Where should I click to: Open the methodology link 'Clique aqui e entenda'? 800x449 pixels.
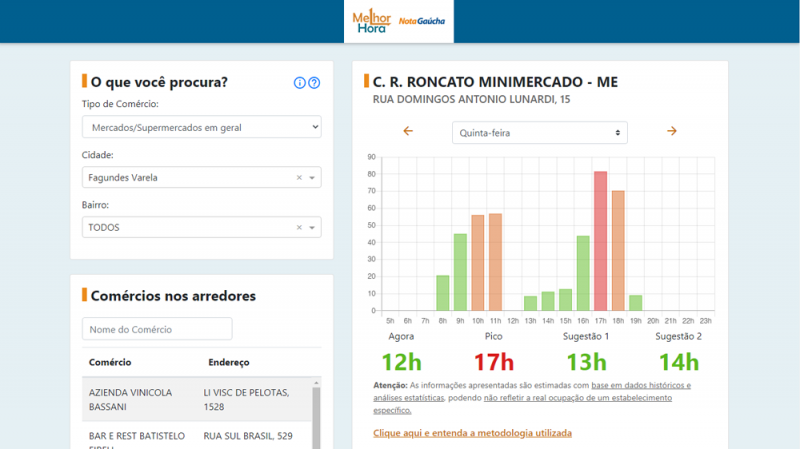(x=472, y=433)
